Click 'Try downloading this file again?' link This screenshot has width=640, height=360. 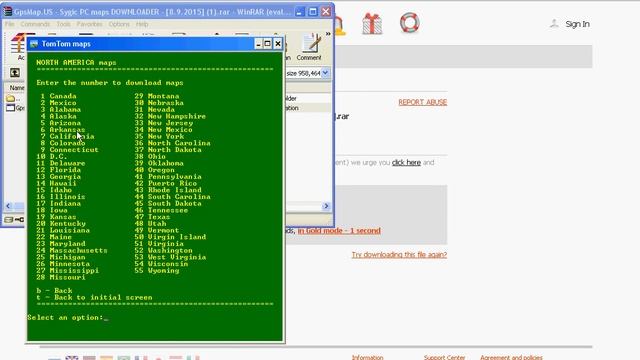pos(399,255)
